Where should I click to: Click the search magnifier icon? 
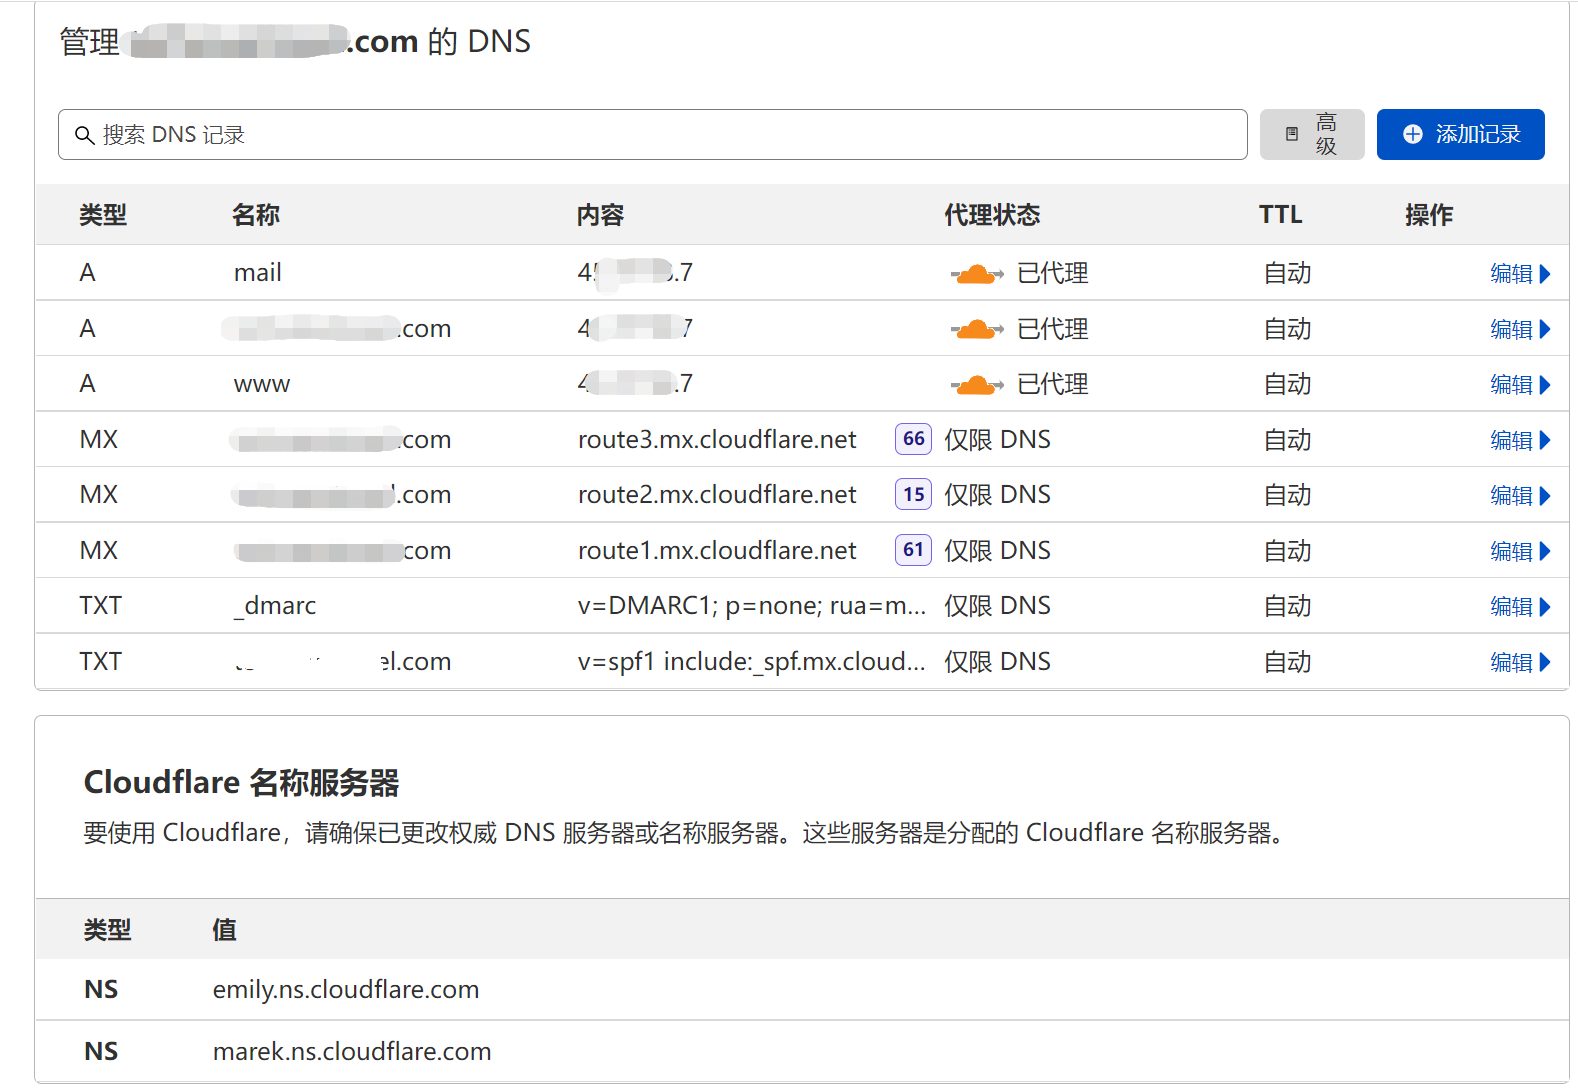pos(85,135)
